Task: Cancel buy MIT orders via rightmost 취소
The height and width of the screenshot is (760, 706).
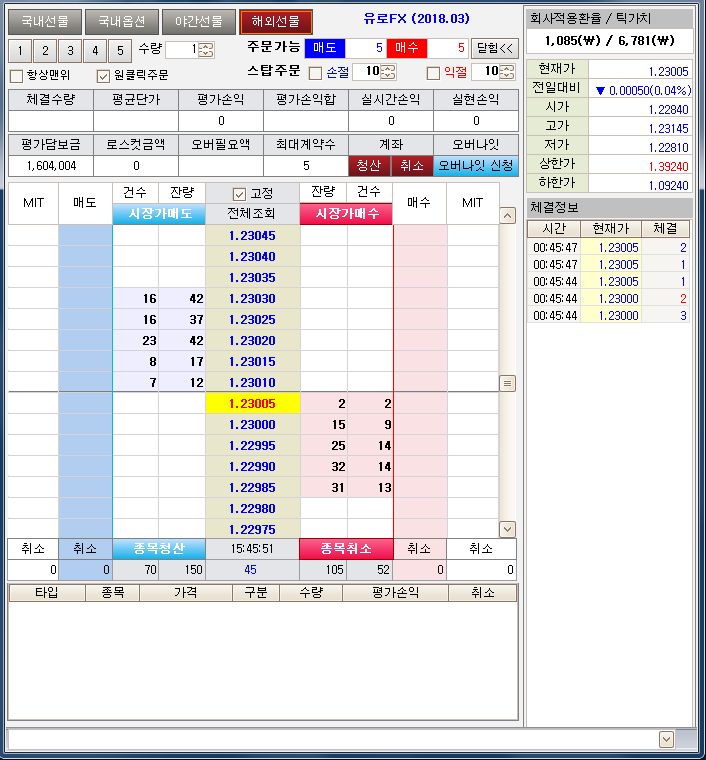Action: coord(481,549)
